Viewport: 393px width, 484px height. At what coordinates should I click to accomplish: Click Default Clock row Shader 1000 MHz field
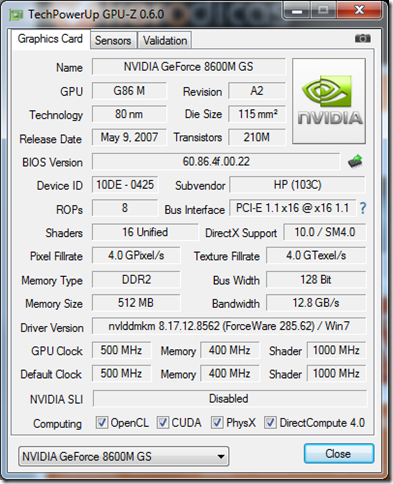pyautogui.click(x=336, y=373)
